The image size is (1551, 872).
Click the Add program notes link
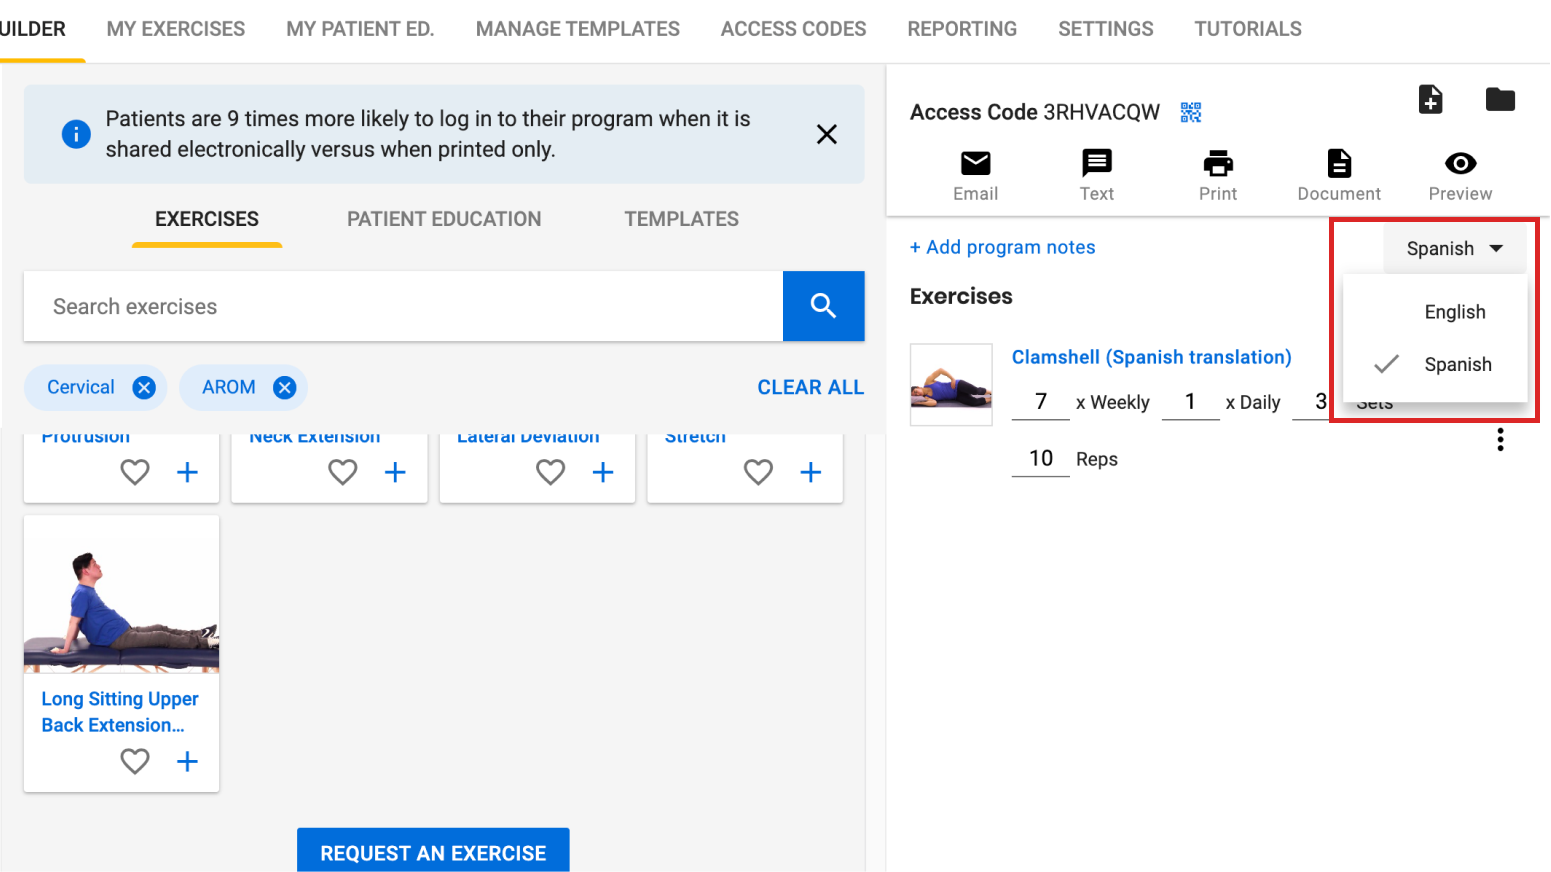(1002, 247)
